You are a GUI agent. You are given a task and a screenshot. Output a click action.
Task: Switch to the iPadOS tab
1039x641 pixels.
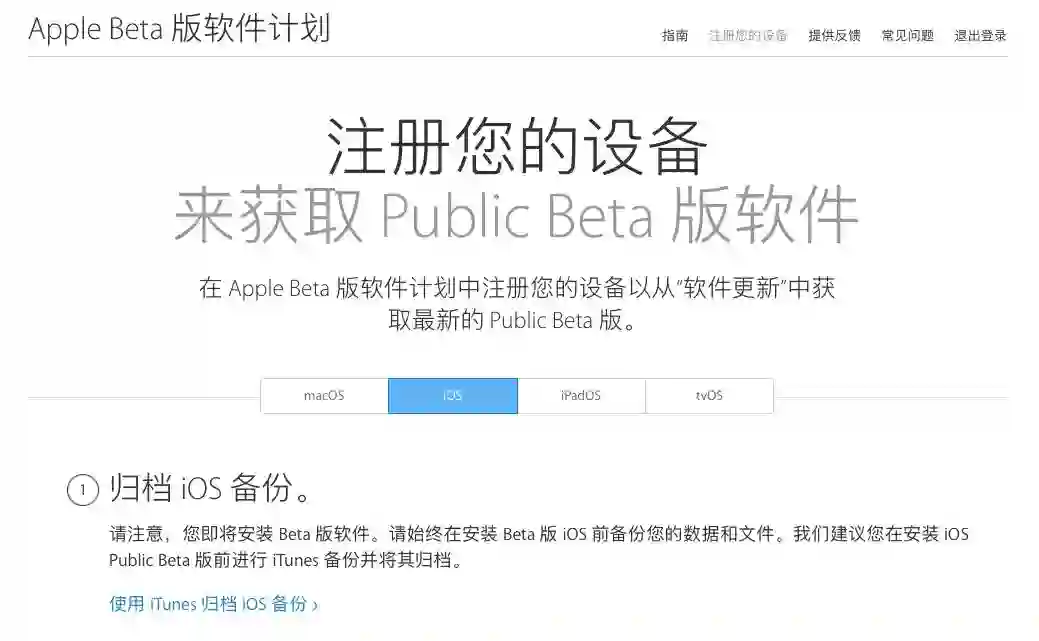(x=581, y=396)
